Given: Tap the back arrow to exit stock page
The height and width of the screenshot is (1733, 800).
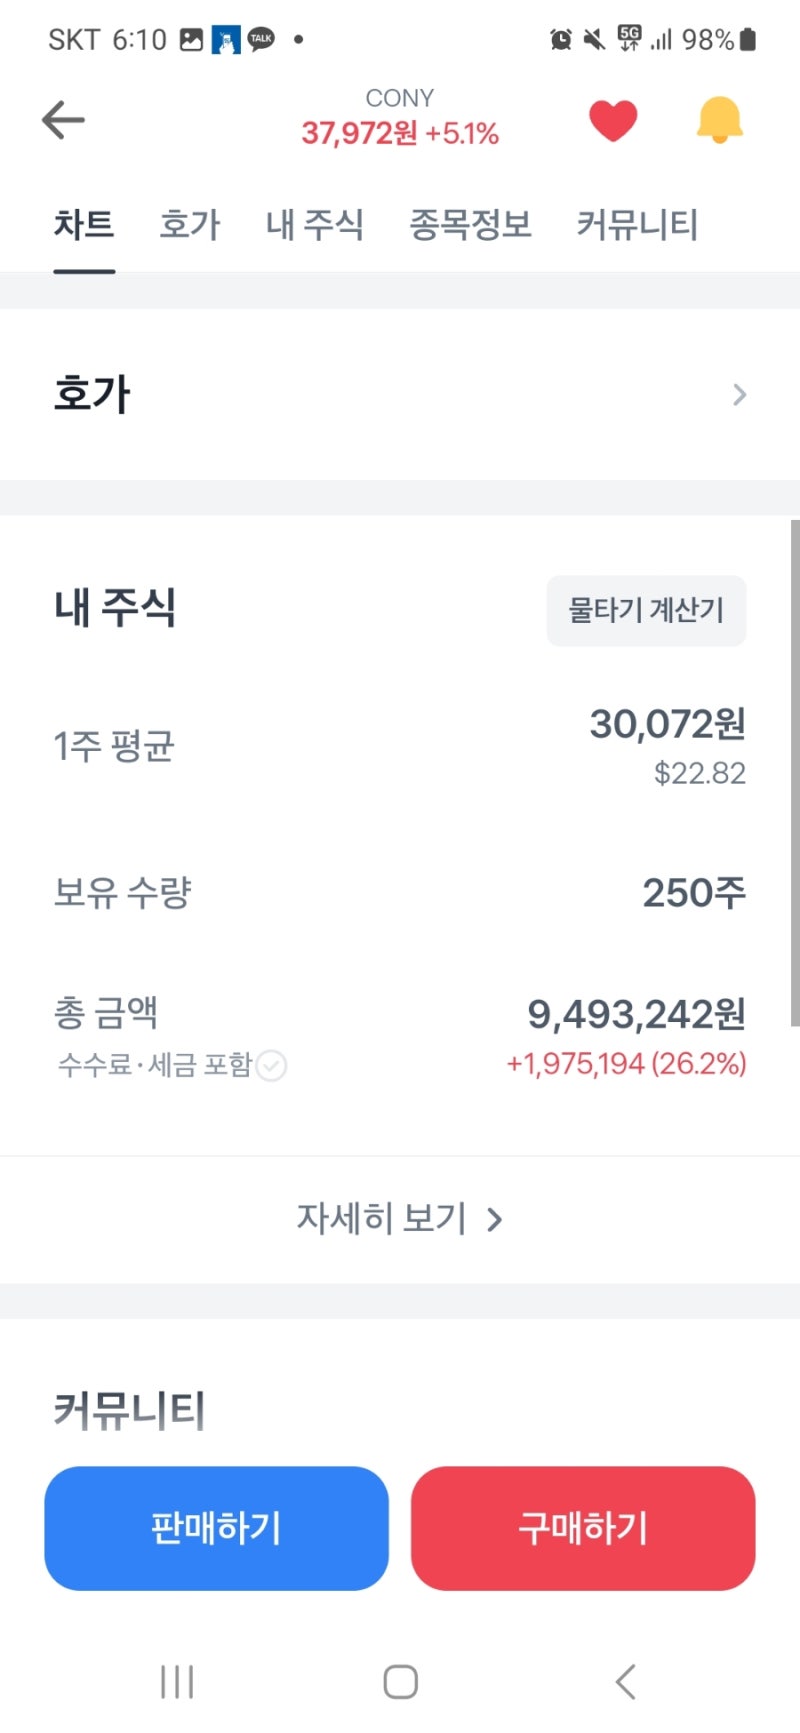Looking at the screenshot, I should [x=62, y=118].
